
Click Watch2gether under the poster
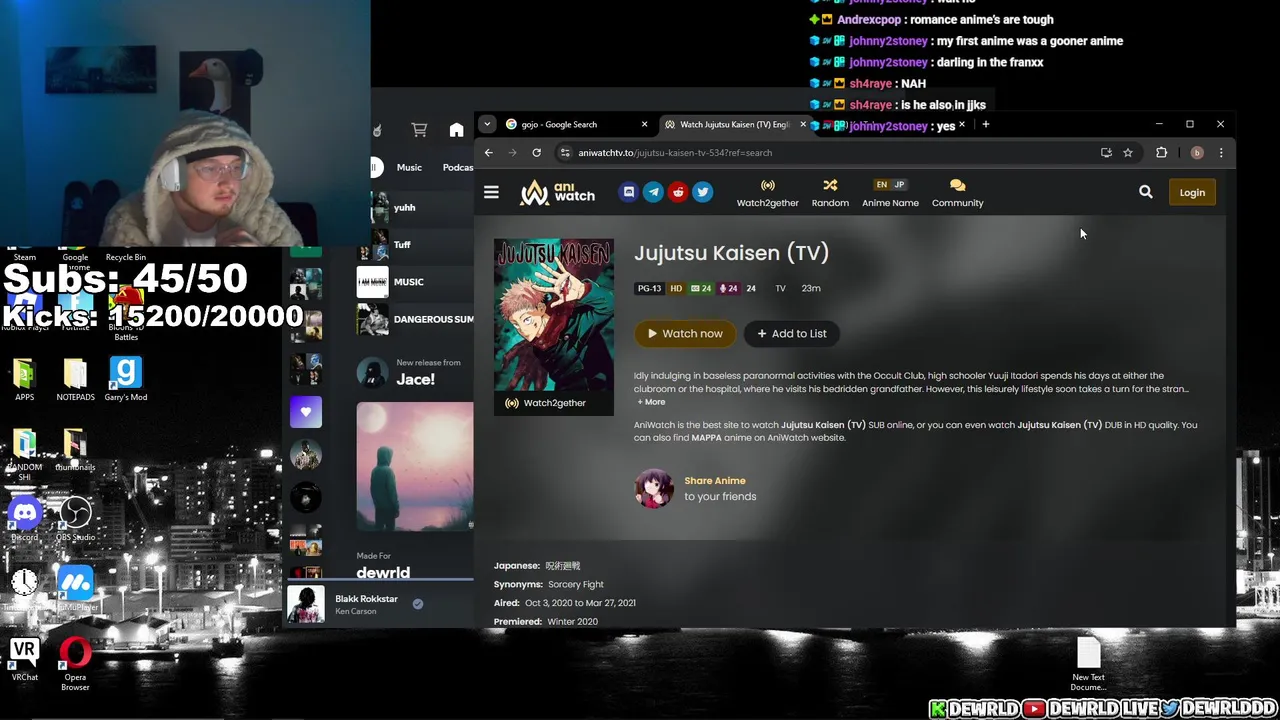tap(553, 403)
